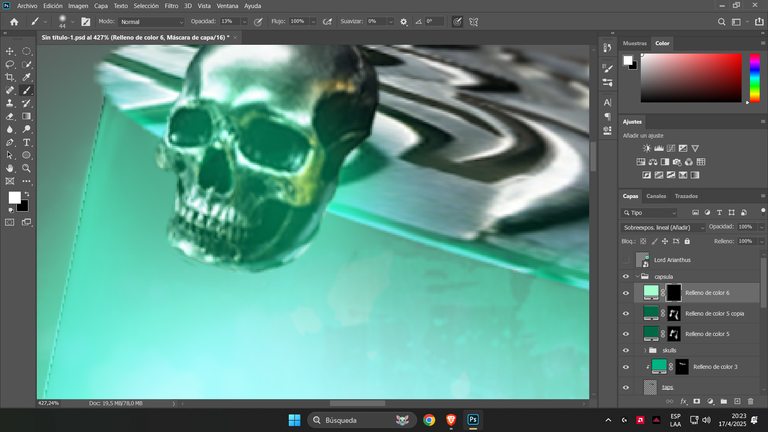768x432 pixels.
Task: Pick a color in the color field
Action: pyautogui.click(x=691, y=77)
